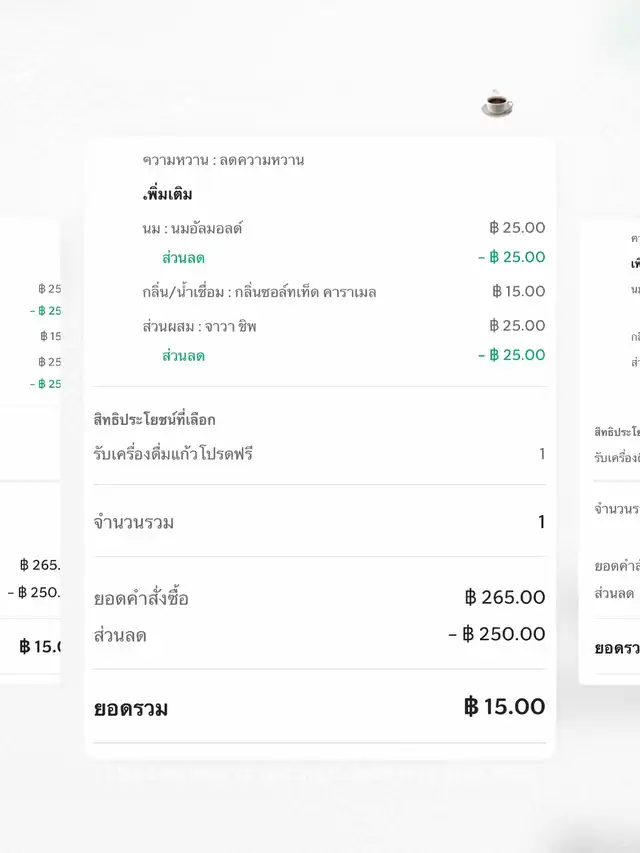Click the - ฿ 250.00 total discount
640x853 pixels.
point(497,634)
